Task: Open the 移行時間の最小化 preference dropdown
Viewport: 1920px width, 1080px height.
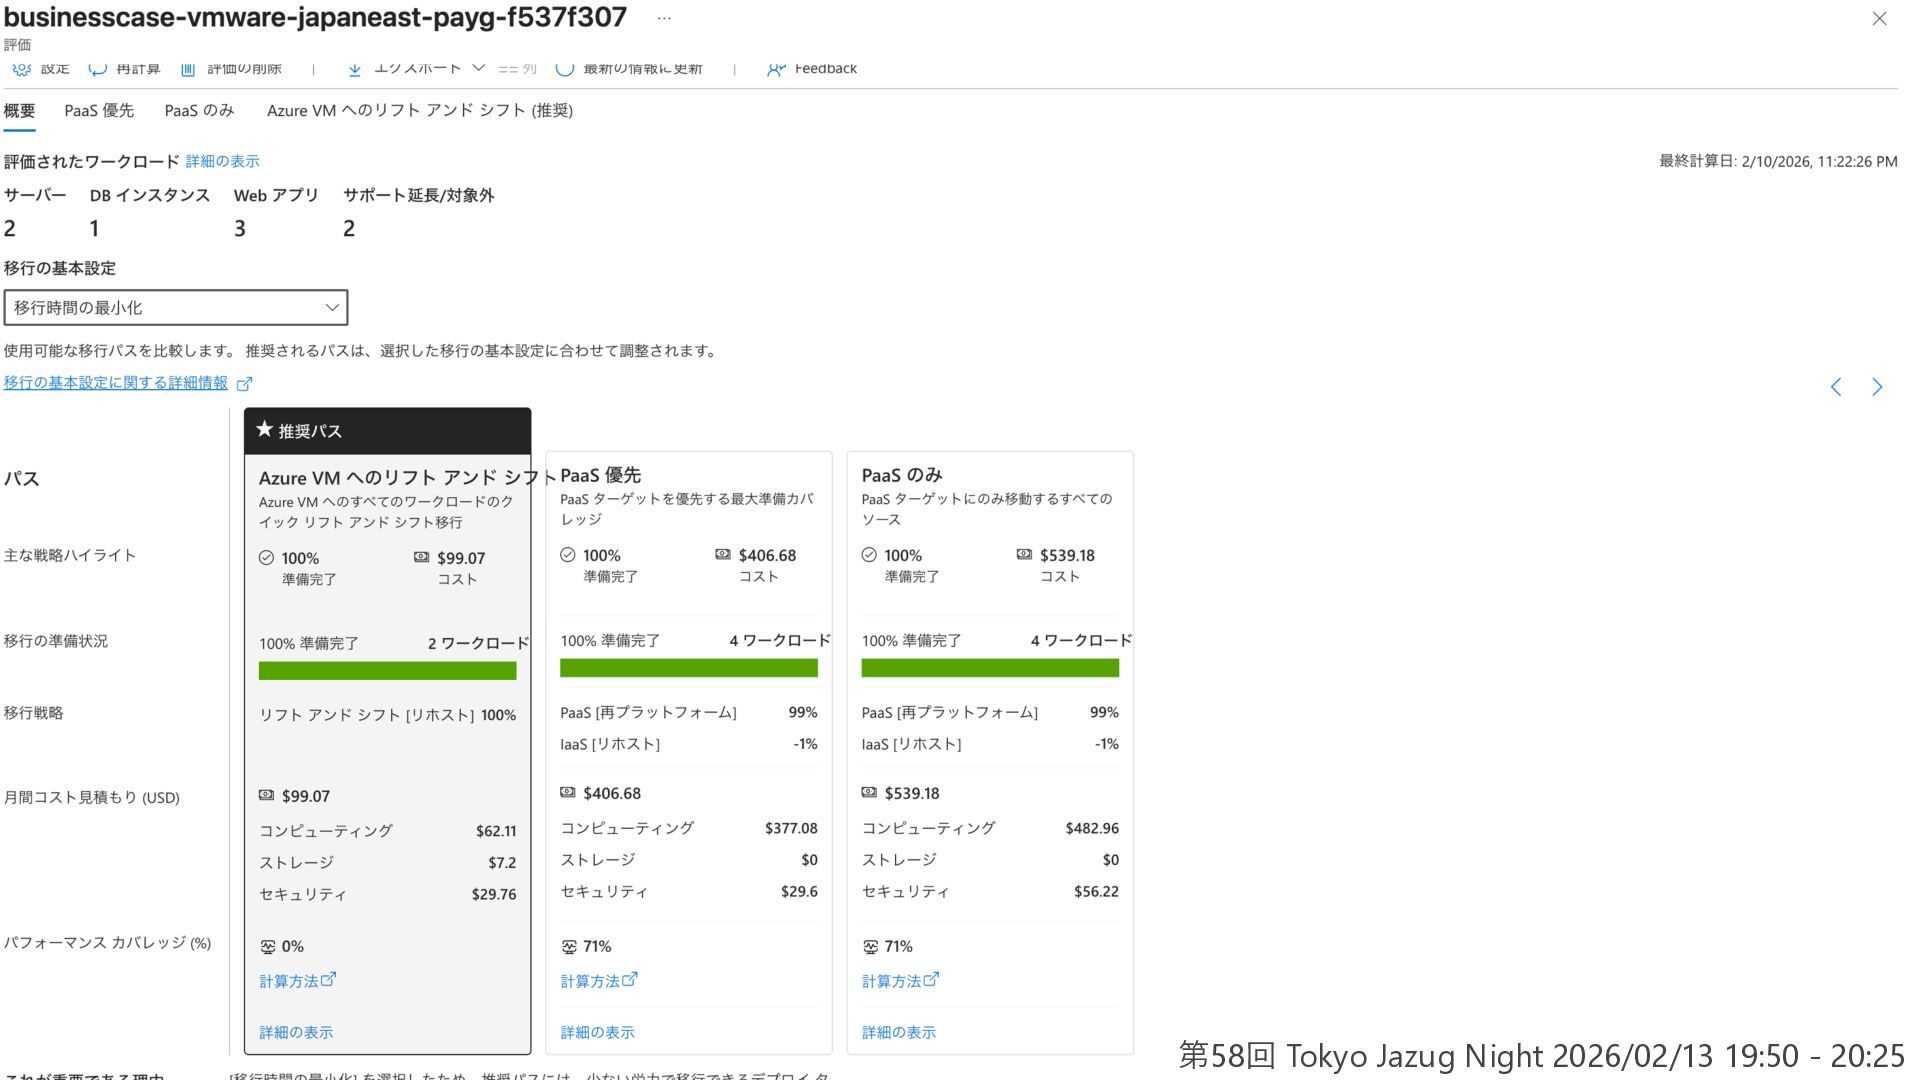Action: click(176, 307)
